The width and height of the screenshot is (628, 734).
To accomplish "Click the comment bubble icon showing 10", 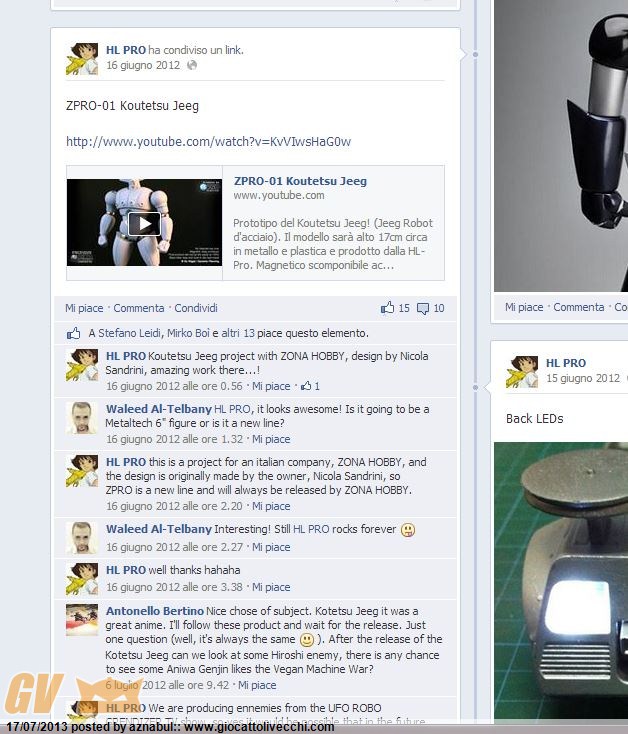I will (x=423, y=308).
